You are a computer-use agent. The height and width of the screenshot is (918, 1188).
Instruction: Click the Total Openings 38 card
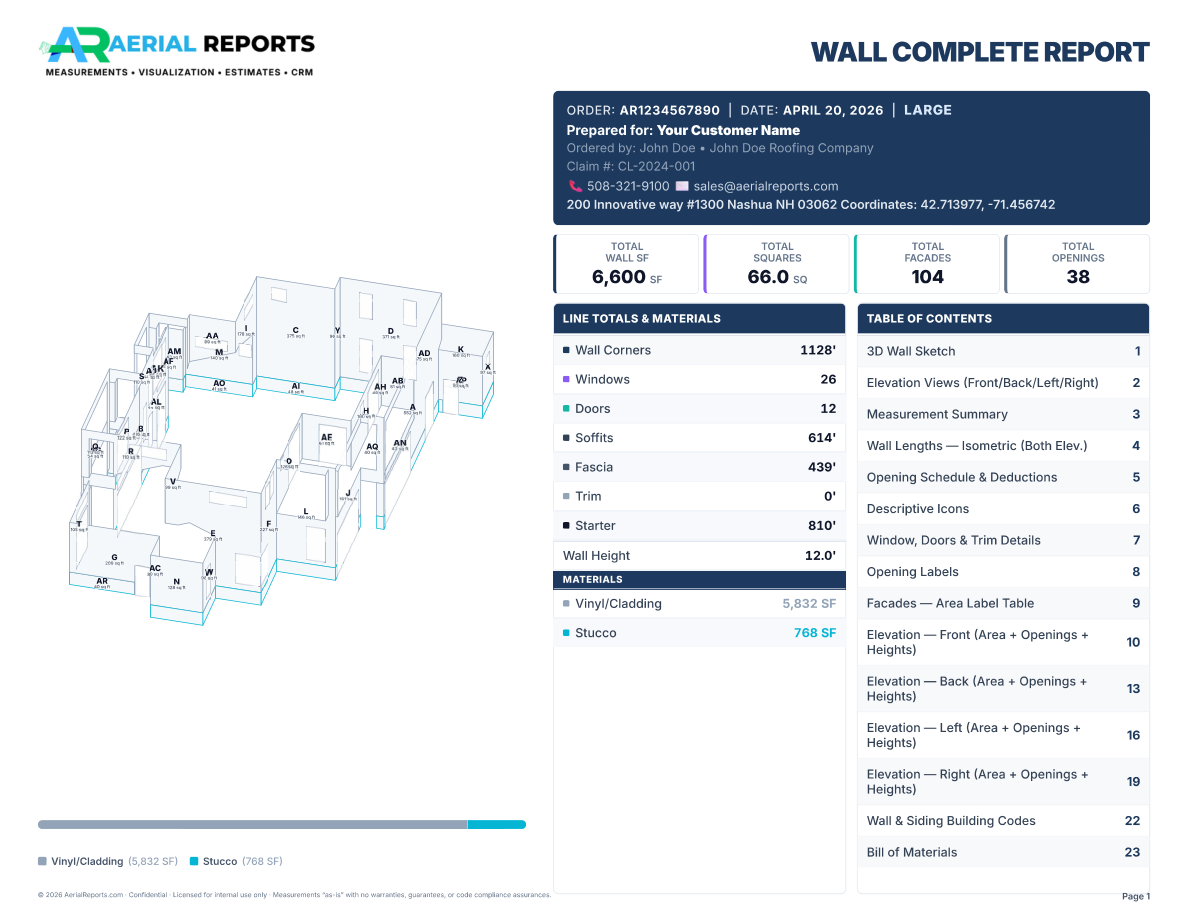coord(1077,264)
